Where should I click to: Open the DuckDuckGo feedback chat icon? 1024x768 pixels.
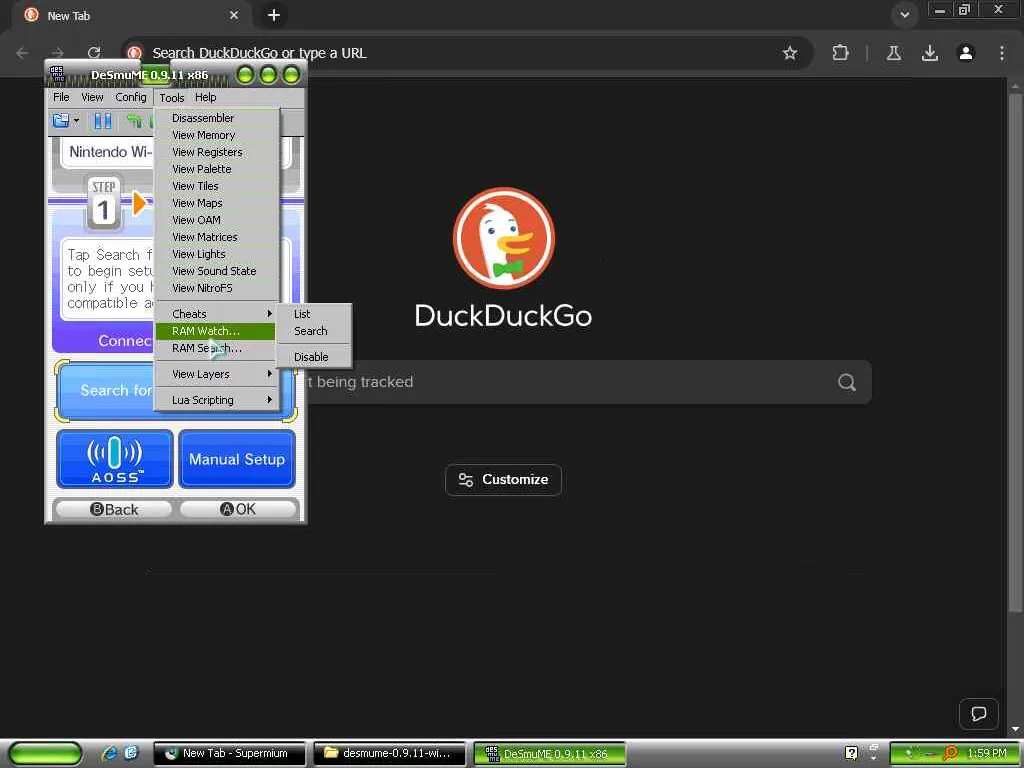tap(978, 714)
